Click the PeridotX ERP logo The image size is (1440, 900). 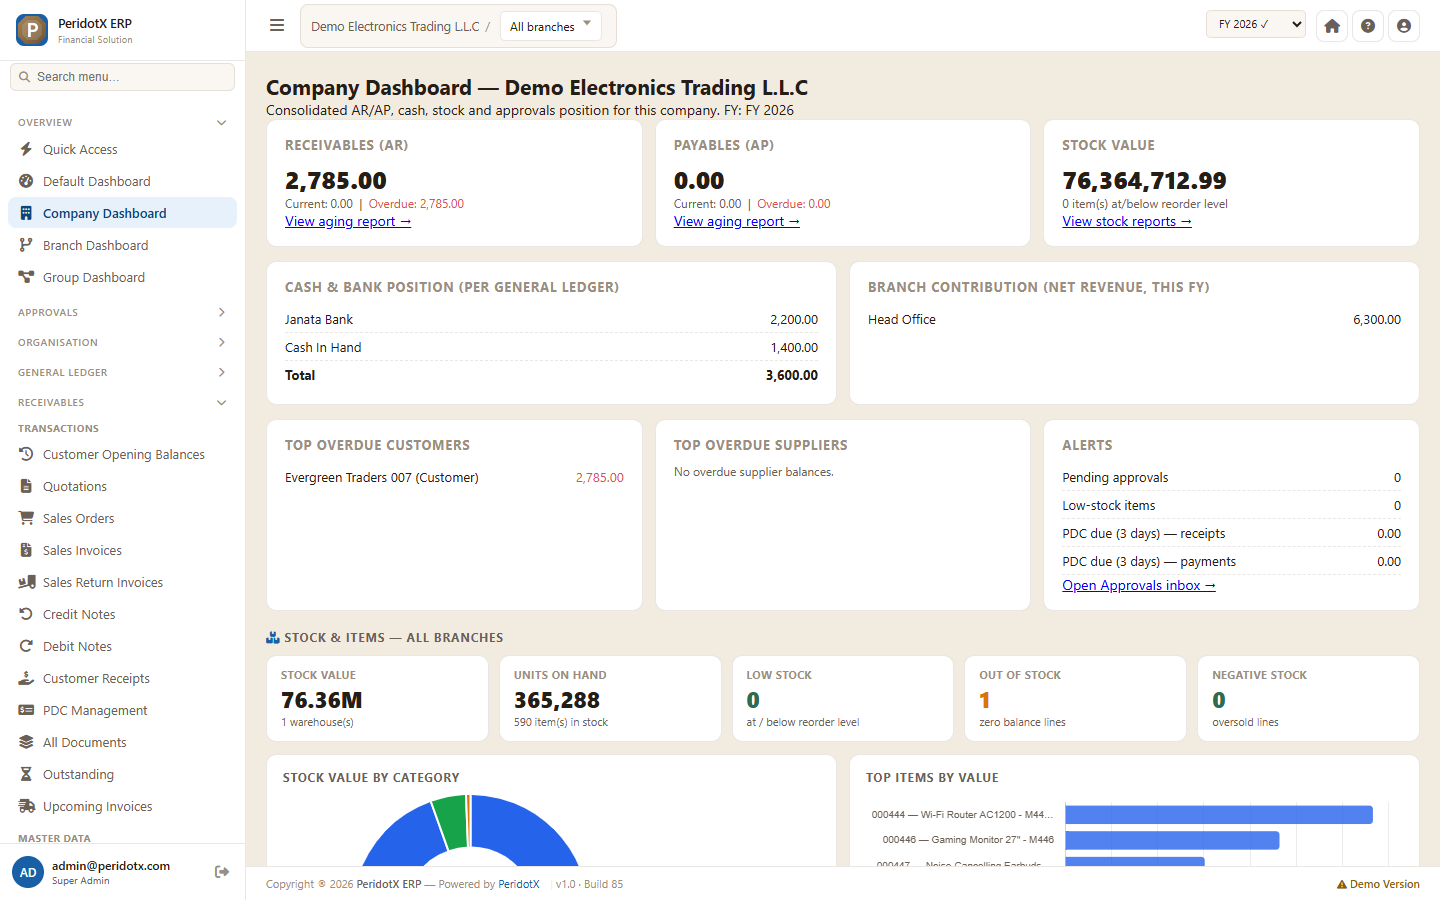click(32, 30)
